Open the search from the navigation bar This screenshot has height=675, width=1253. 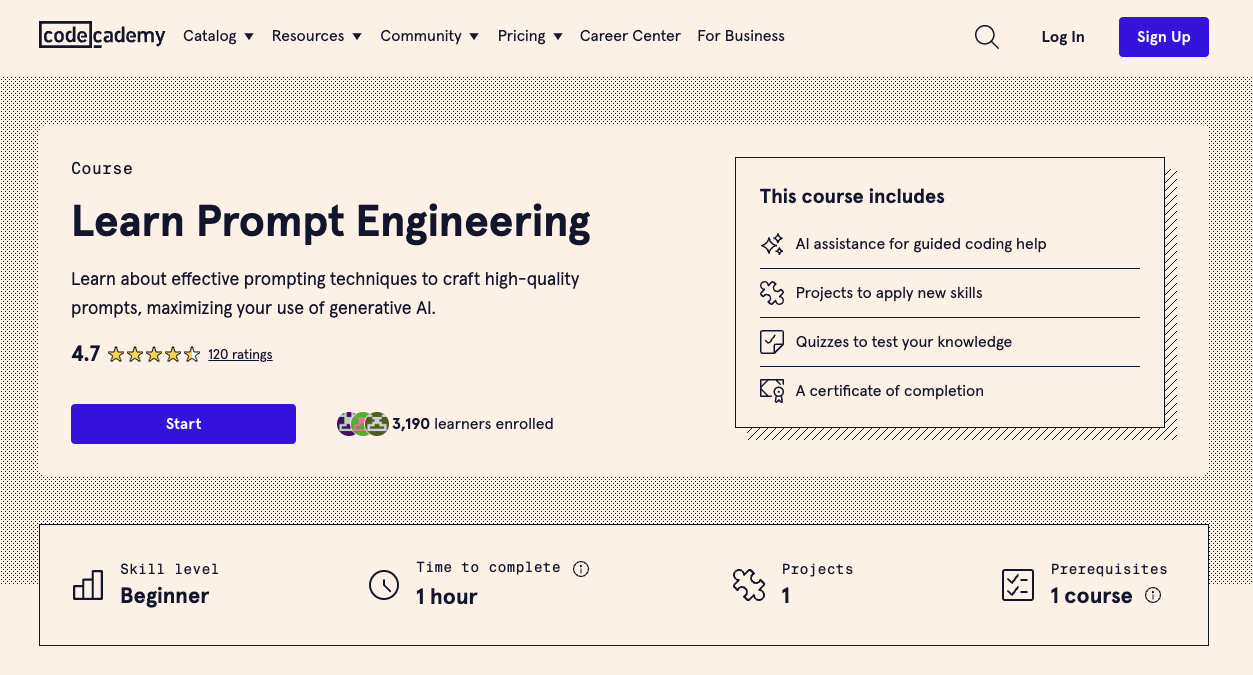pyautogui.click(x=986, y=36)
